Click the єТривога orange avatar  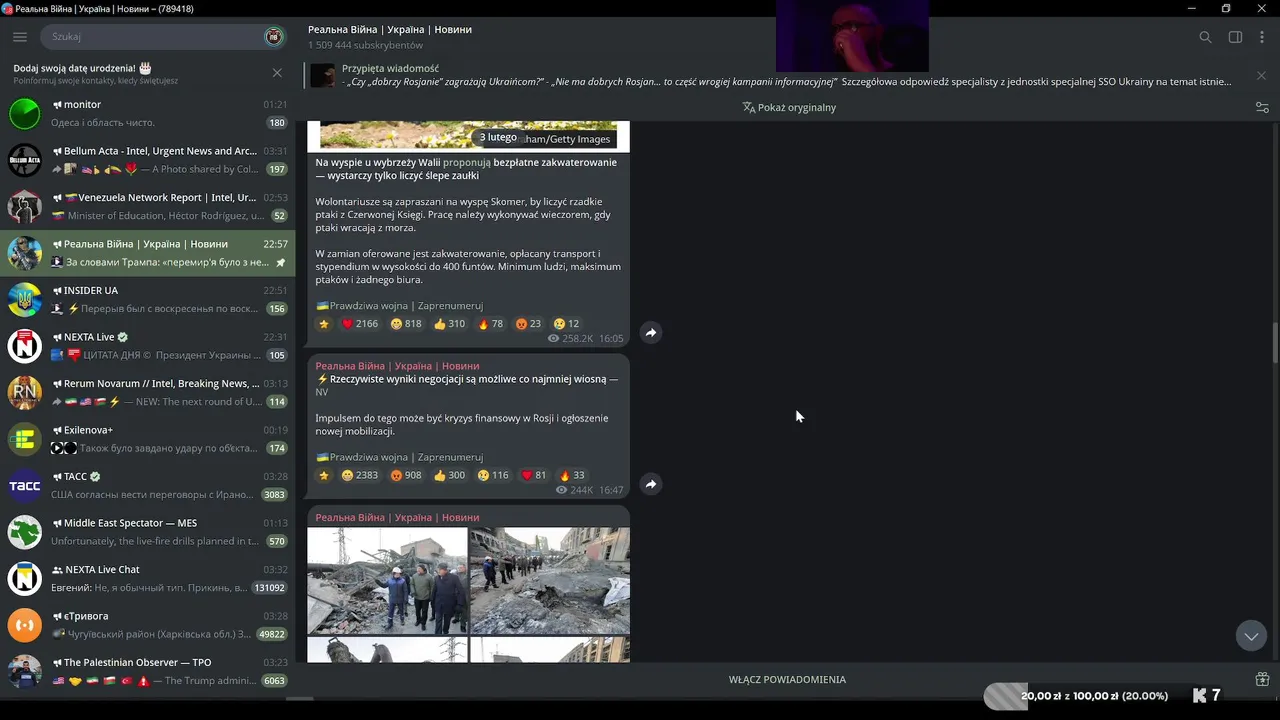point(25,625)
